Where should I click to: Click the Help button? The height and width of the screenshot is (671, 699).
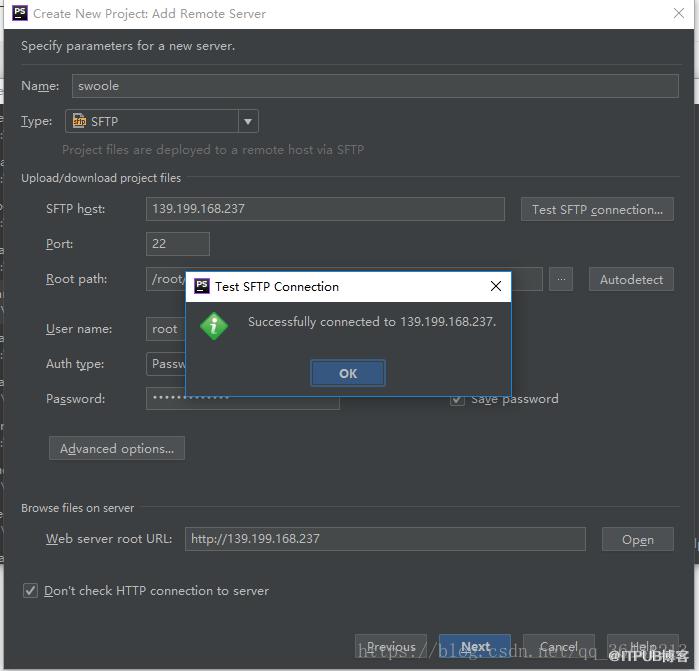click(643, 646)
